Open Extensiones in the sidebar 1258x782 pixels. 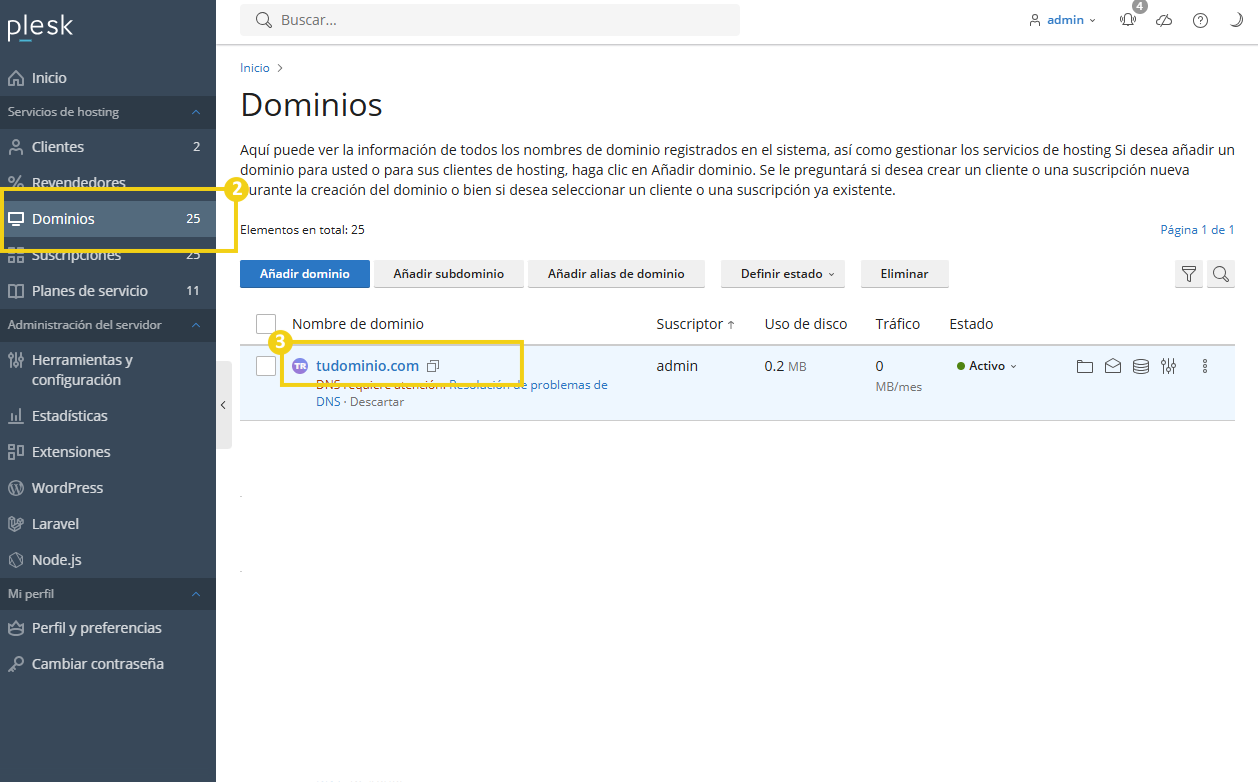click(x=108, y=452)
